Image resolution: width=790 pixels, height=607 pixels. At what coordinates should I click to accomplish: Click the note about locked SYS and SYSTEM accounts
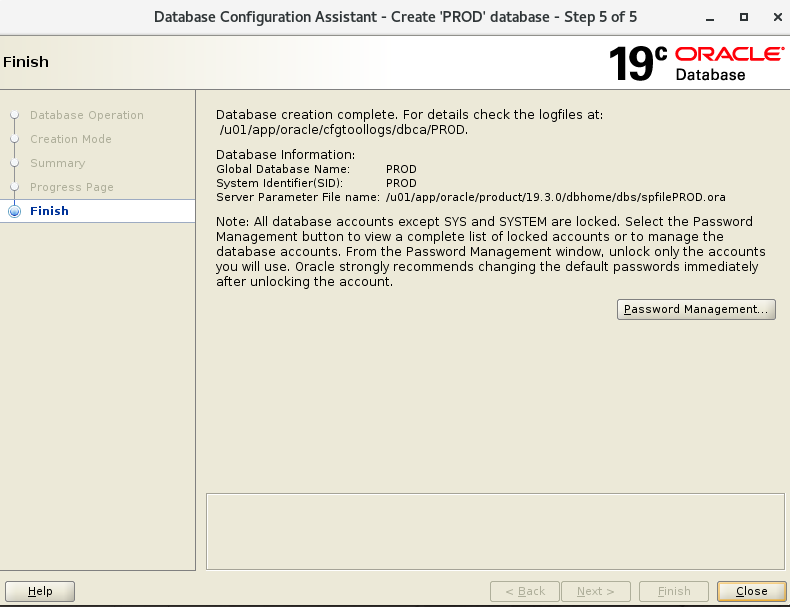click(x=490, y=252)
